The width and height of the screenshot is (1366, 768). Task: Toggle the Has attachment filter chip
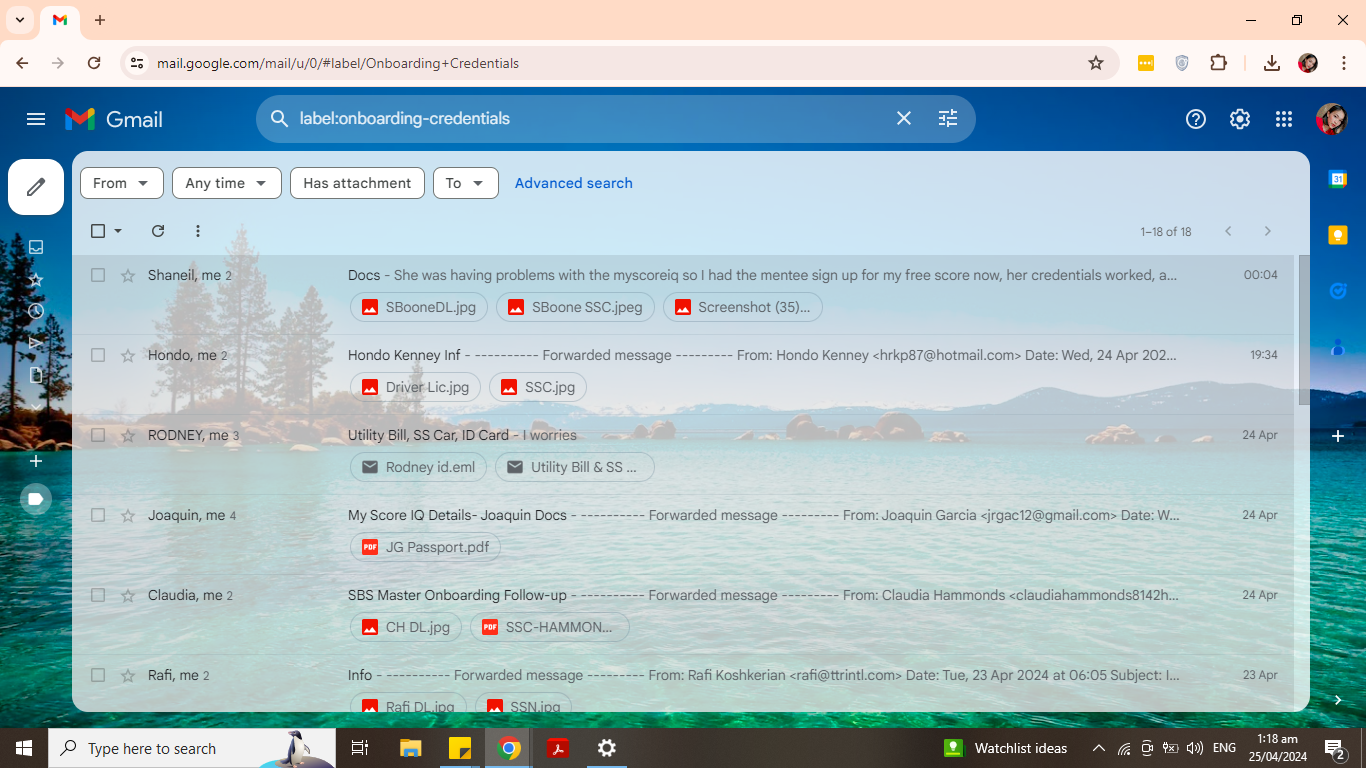point(357,183)
